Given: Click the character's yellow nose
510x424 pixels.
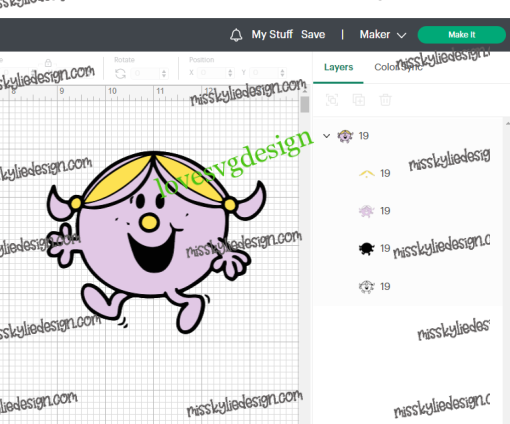Looking at the screenshot, I should pyautogui.click(x=149, y=222).
